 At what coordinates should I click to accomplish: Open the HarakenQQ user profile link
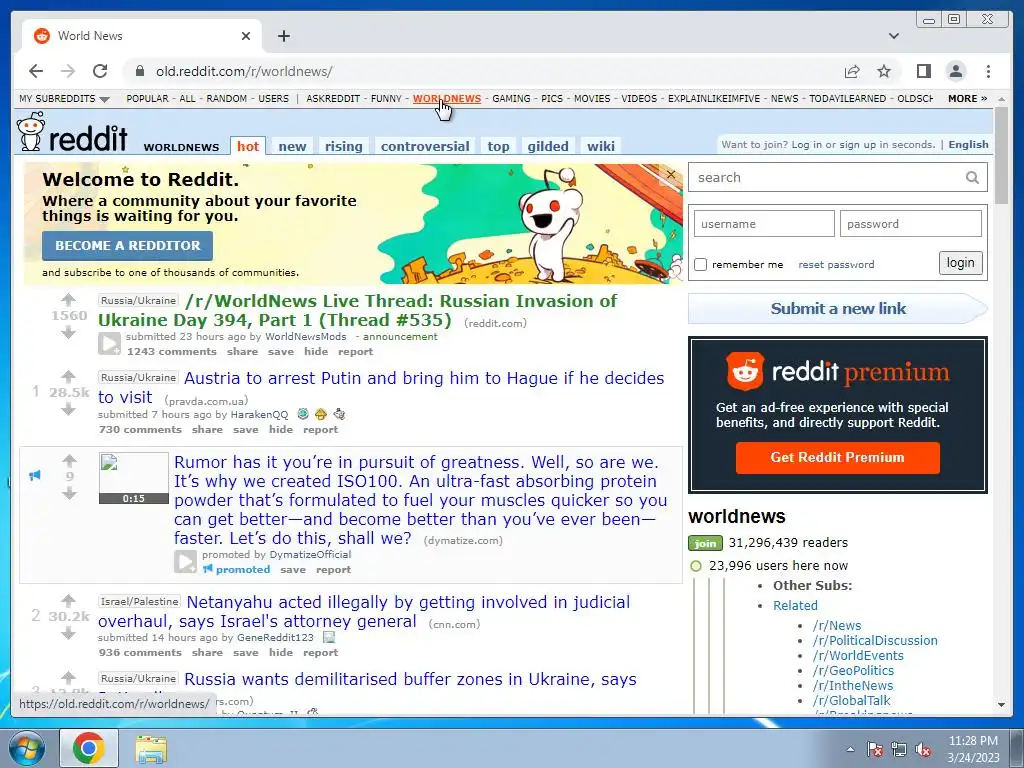click(x=259, y=415)
